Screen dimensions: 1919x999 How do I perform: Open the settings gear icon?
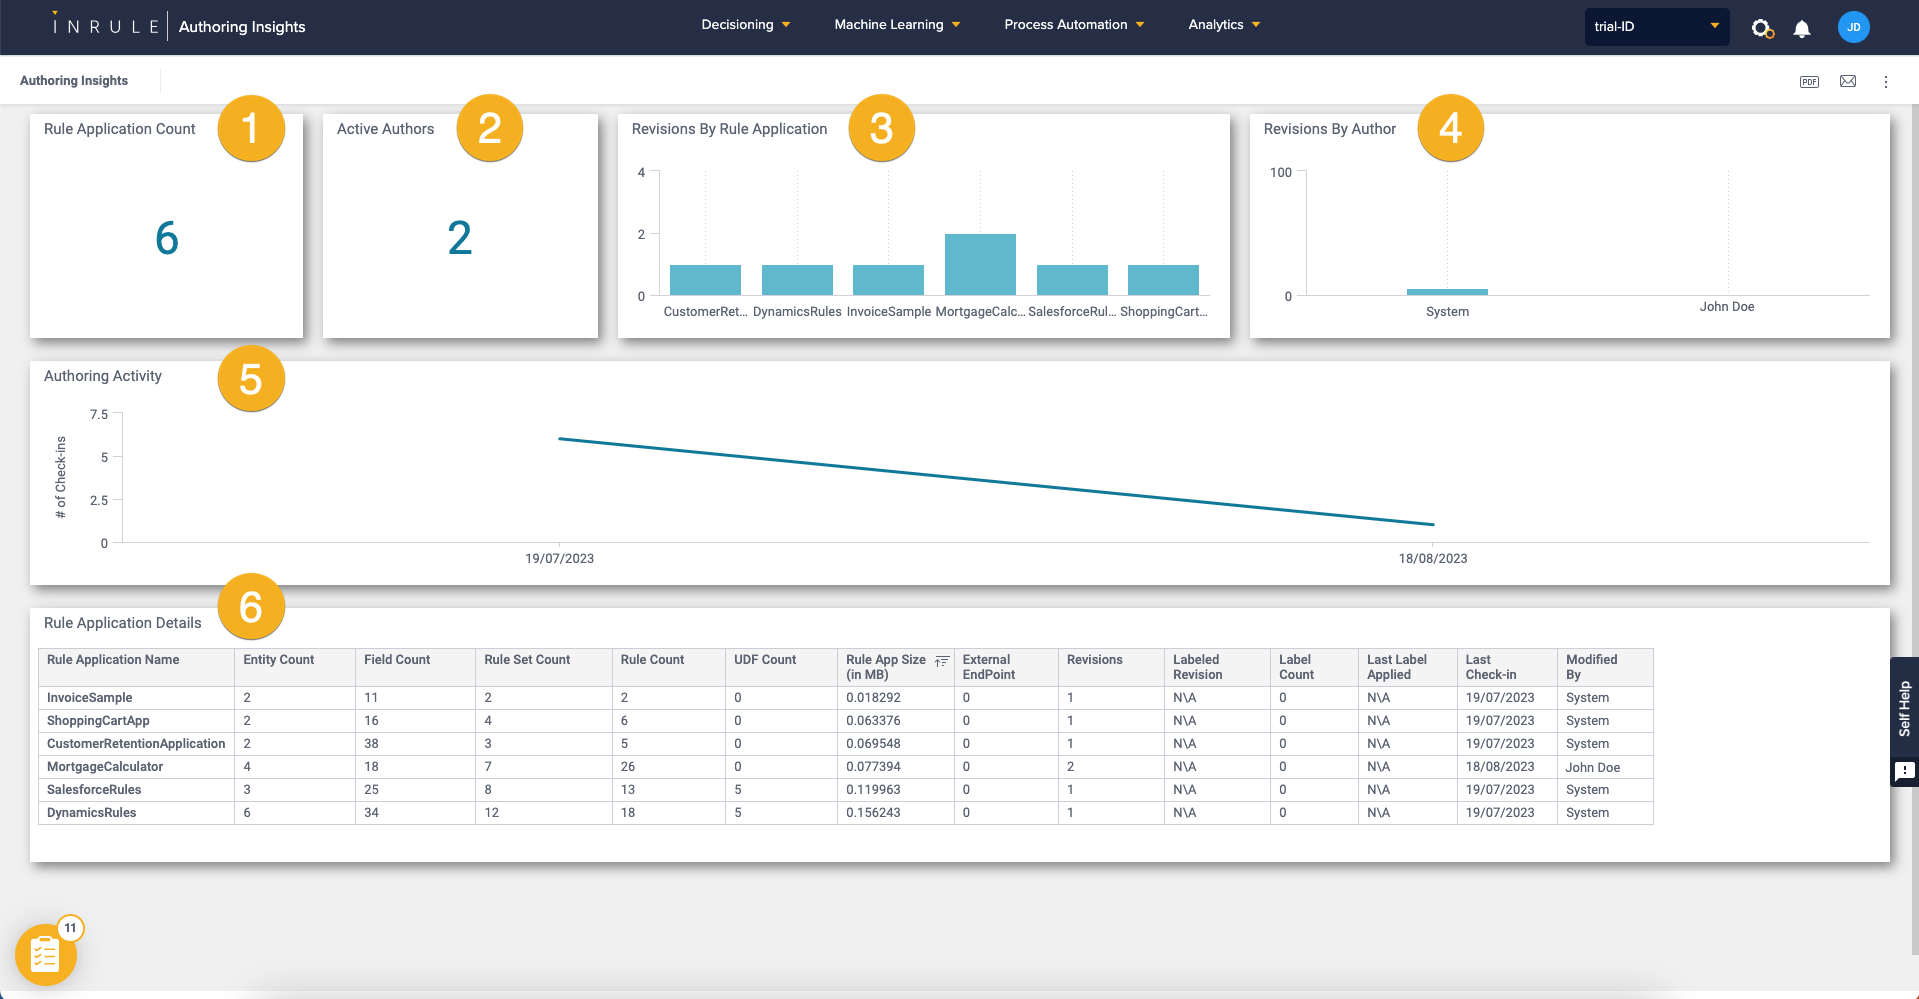[x=1760, y=27]
